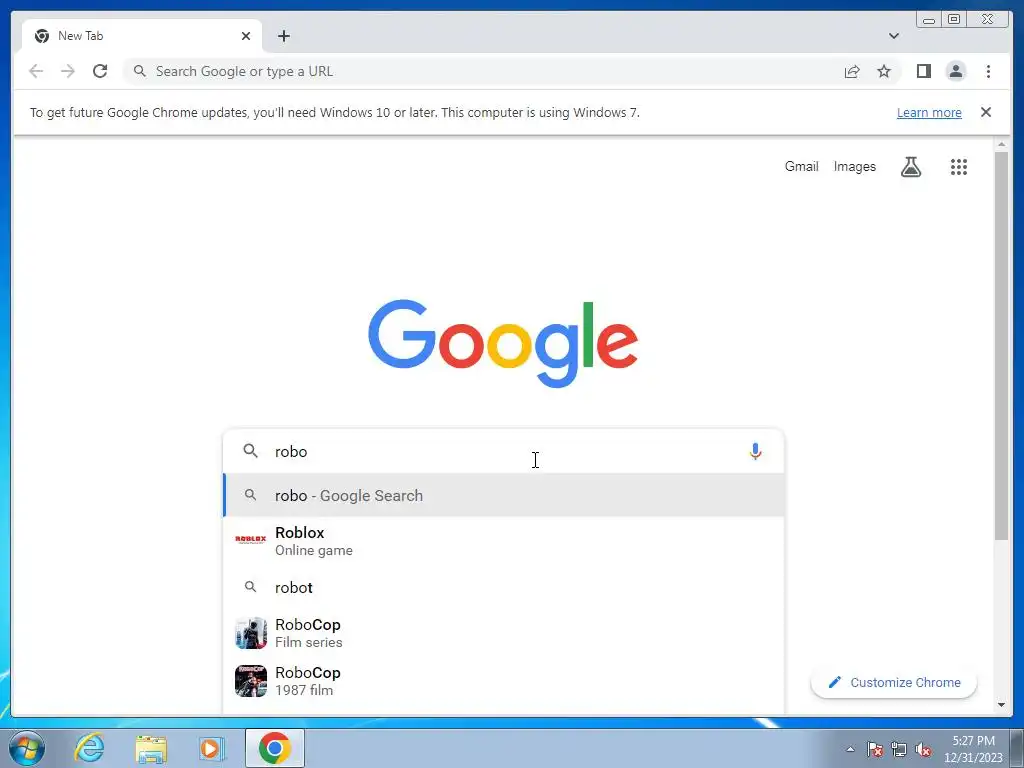This screenshot has width=1024, height=768.
Task: Dismiss the Windows update info bar
Action: point(985,112)
